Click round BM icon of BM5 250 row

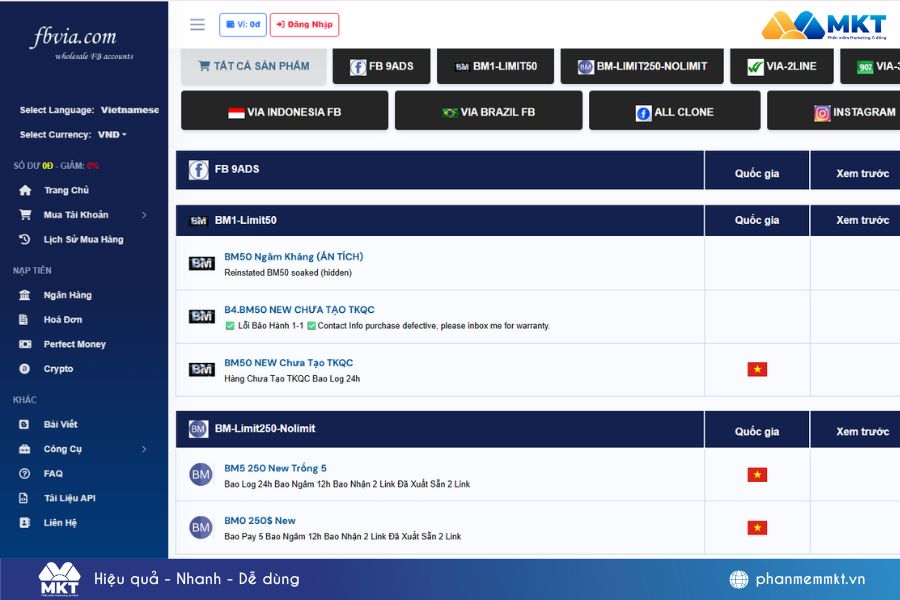click(x=201, y=475)
